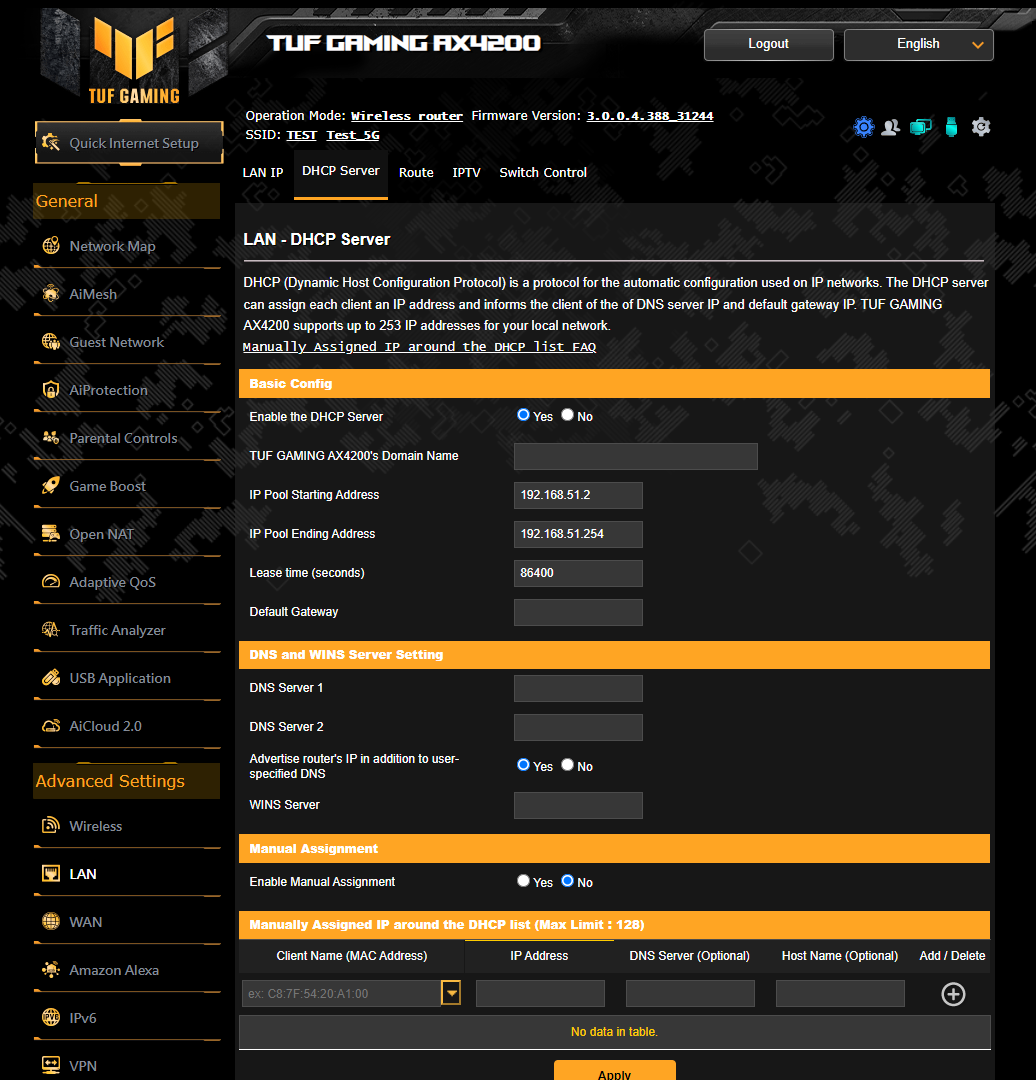The width and height of the screenshot is (1036, 1080).
Task: Click the Domain Name input field
Action: point(636,456)
